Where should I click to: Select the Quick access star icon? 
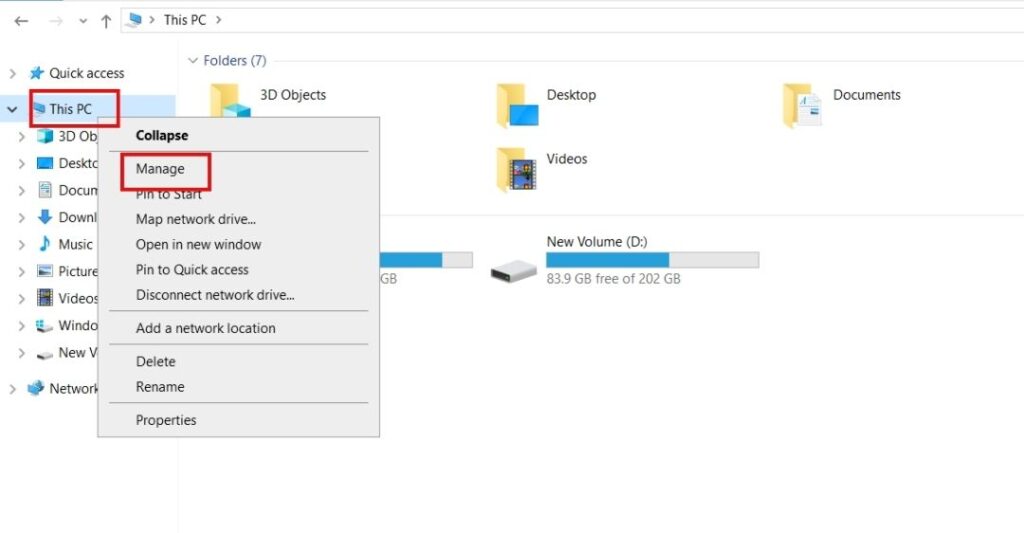[x=37, y=73]
